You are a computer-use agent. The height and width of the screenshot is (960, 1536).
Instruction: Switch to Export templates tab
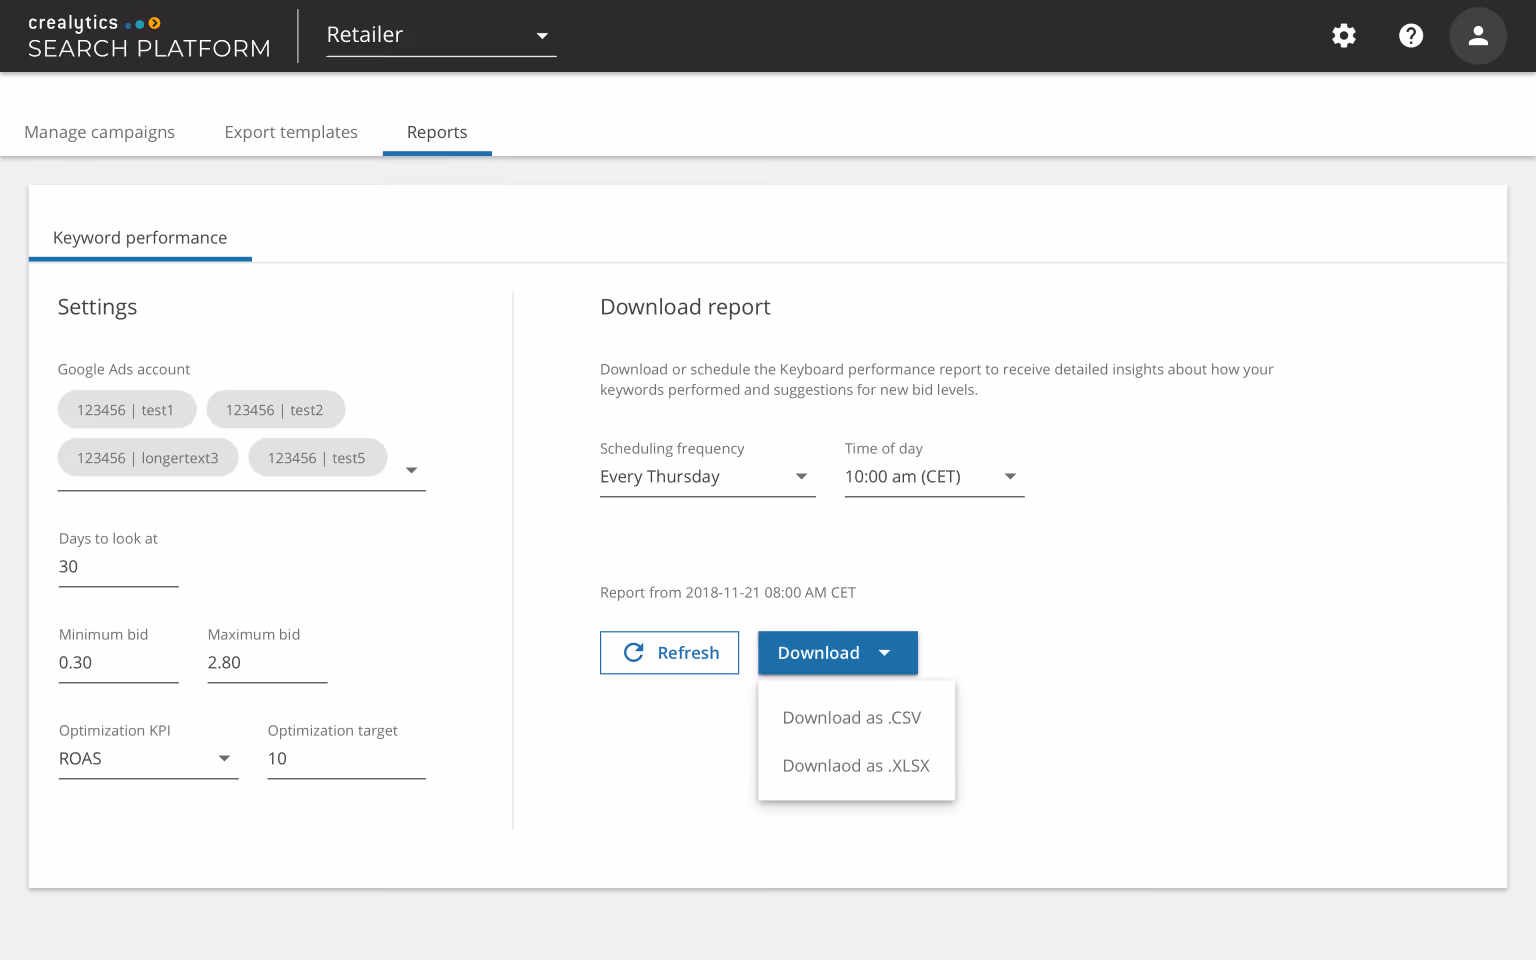pos(291,132)
